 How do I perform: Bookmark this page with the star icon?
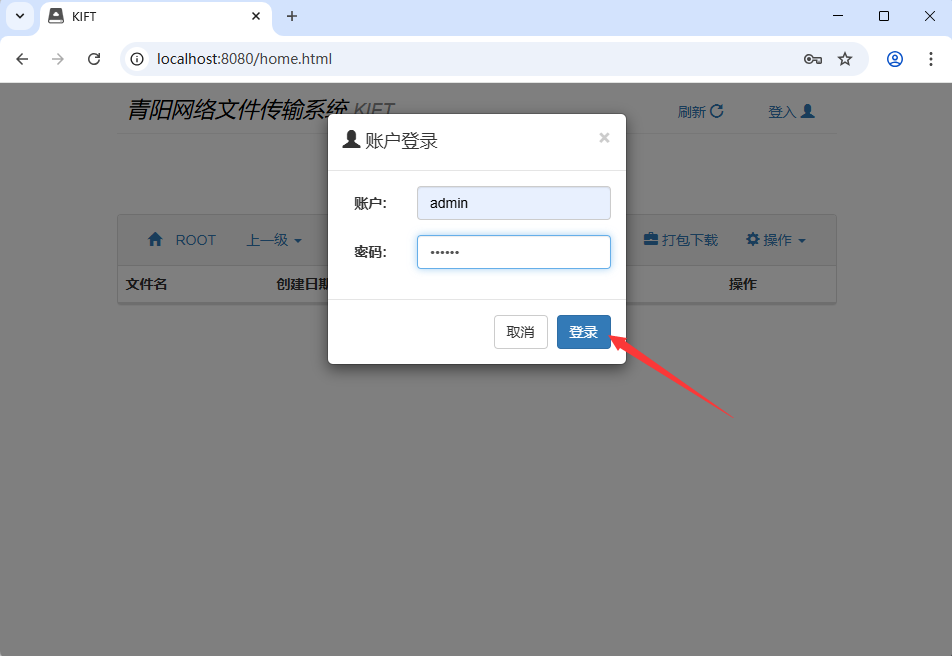[x=845, y=59]
